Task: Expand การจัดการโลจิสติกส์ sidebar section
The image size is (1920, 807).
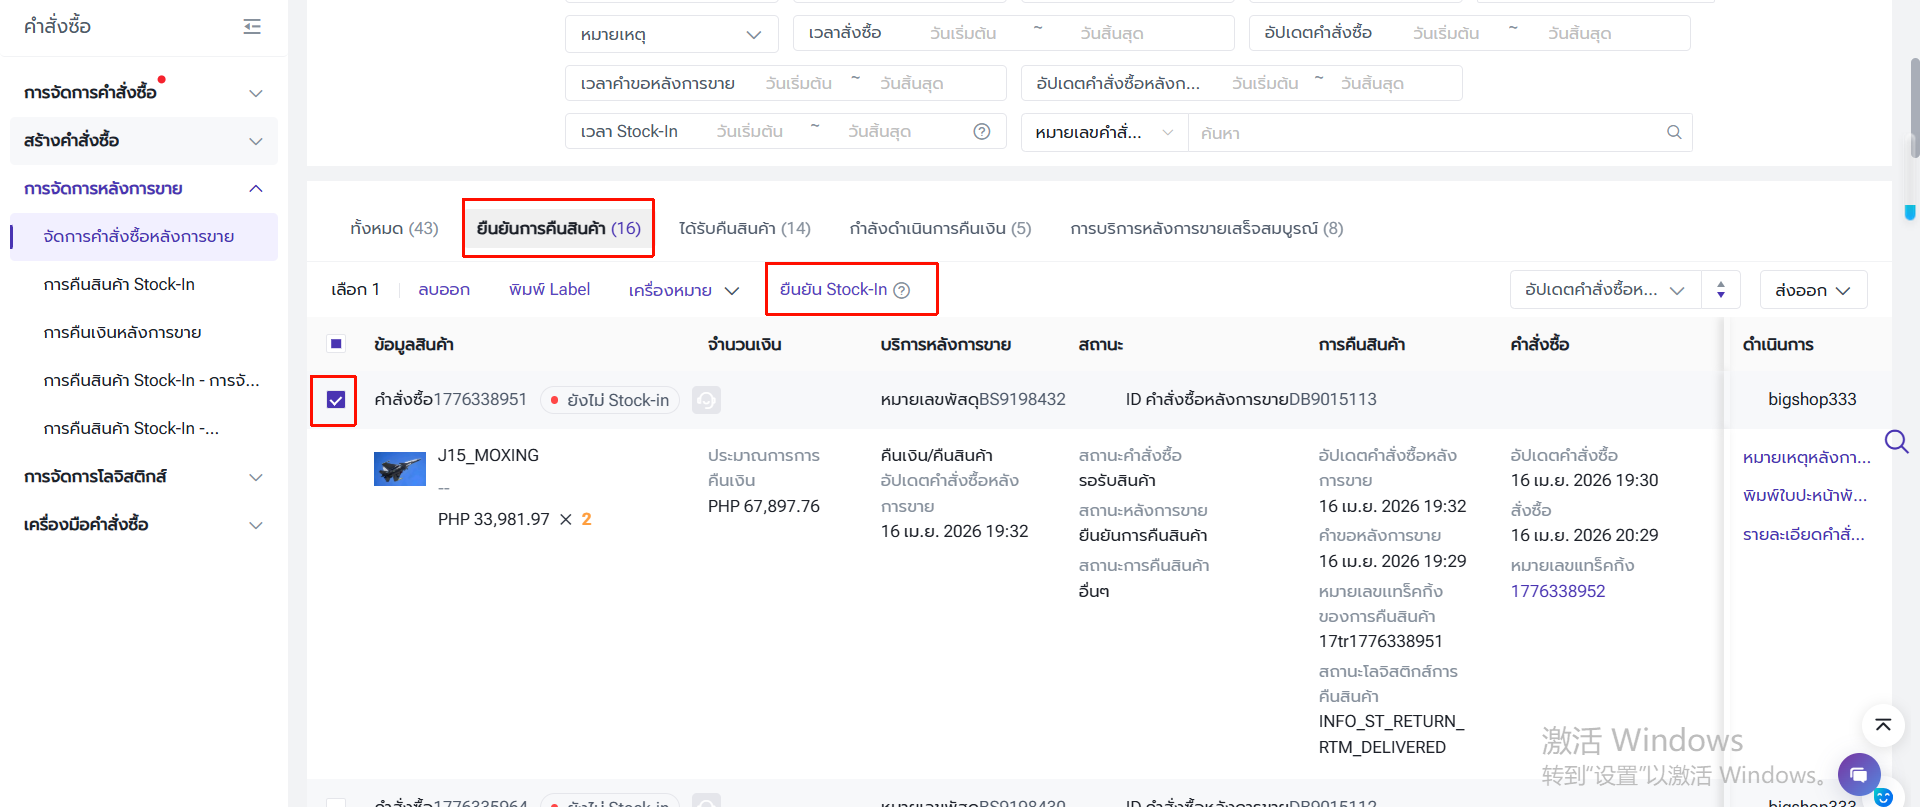Action: [143, 477]
